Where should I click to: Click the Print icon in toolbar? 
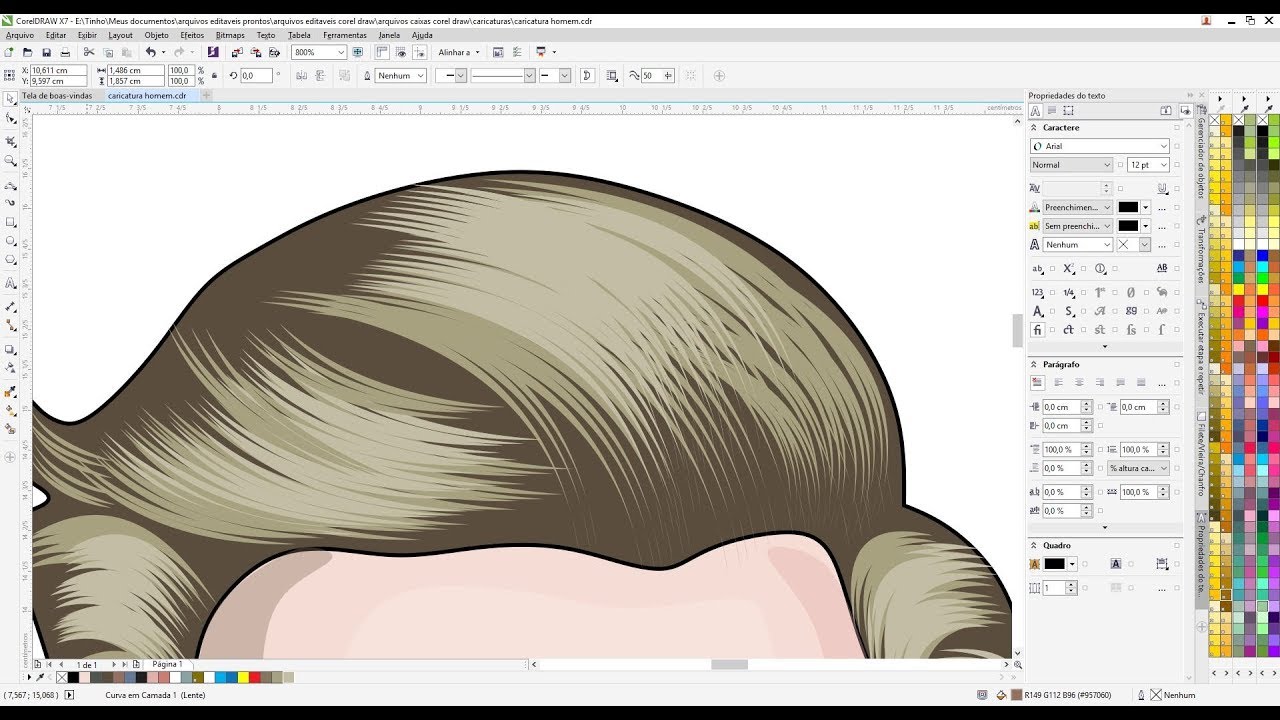[x=65, y=52]
